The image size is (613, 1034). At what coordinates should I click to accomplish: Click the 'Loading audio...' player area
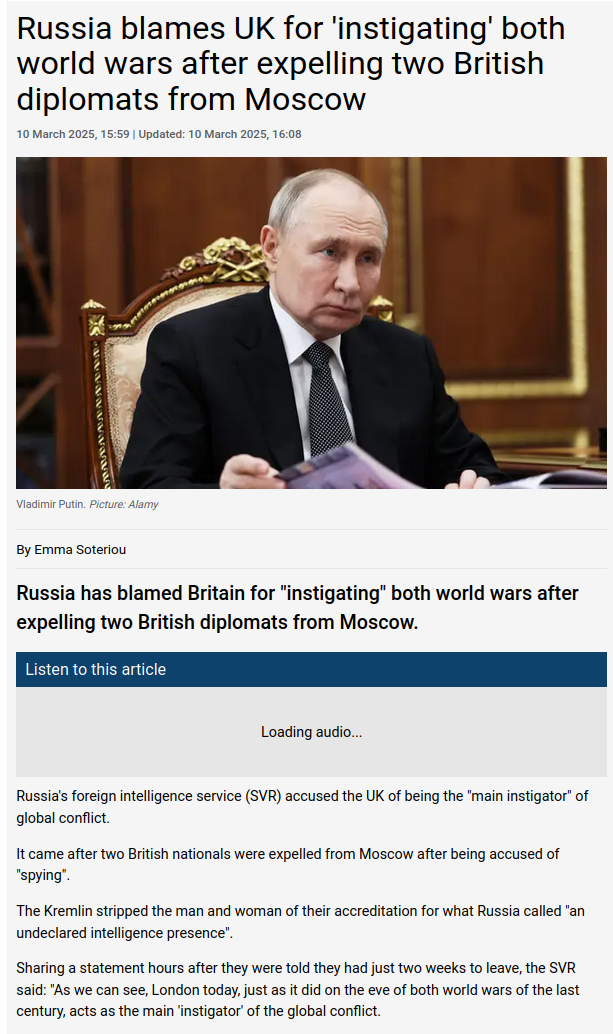coord(311,732)
